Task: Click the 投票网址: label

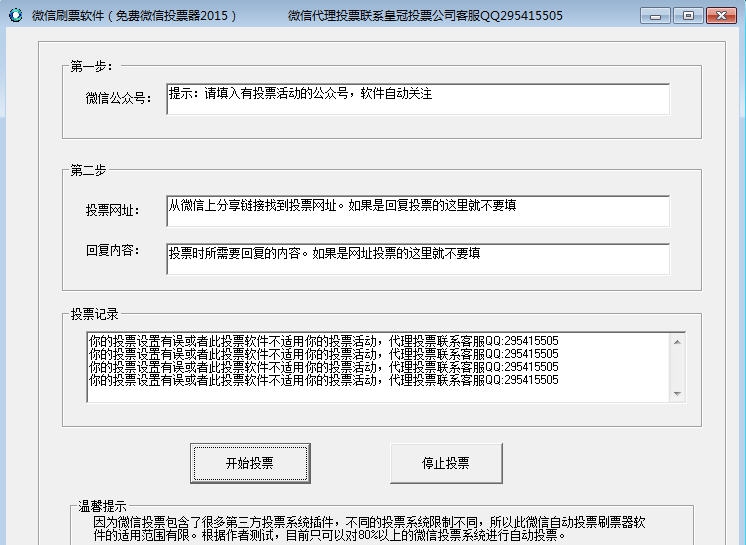Action: tap(112, 210)
